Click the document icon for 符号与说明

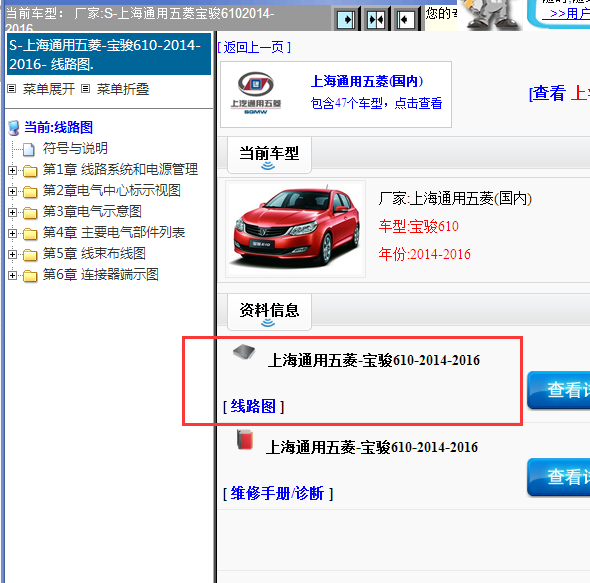[29, 149]
